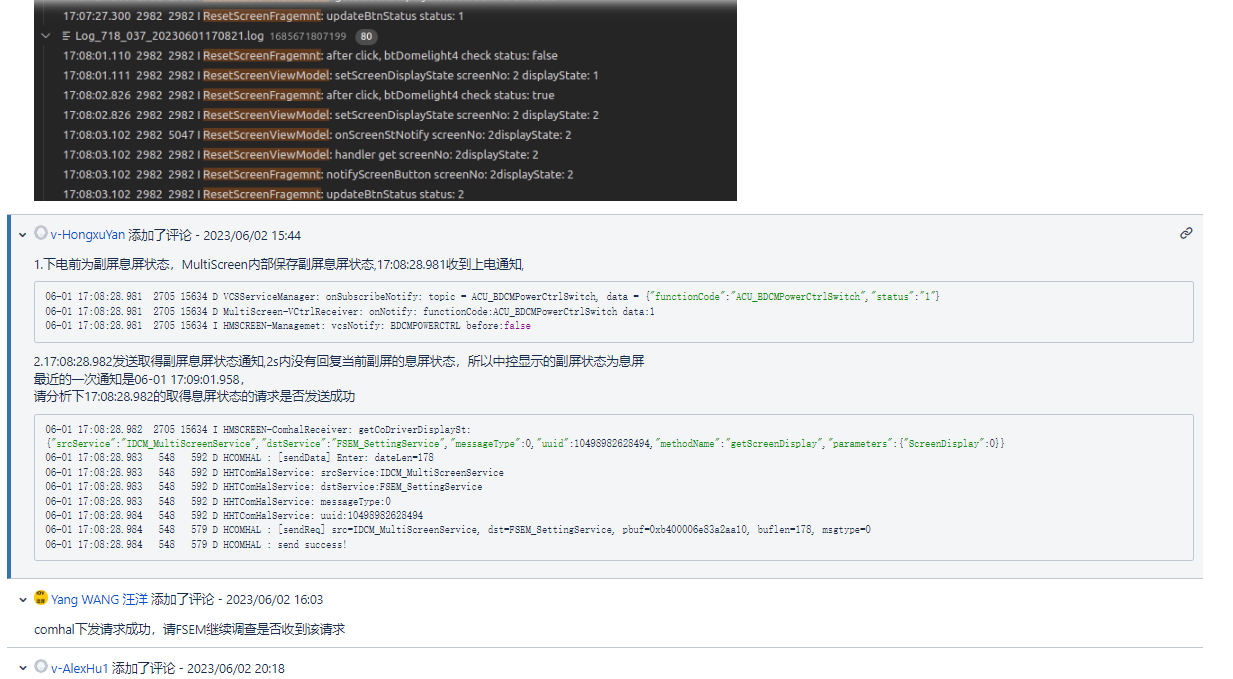
Task: Click code line 'HHTComHalService: uuid:10498982628494'
Action: (x=234, y=515)
